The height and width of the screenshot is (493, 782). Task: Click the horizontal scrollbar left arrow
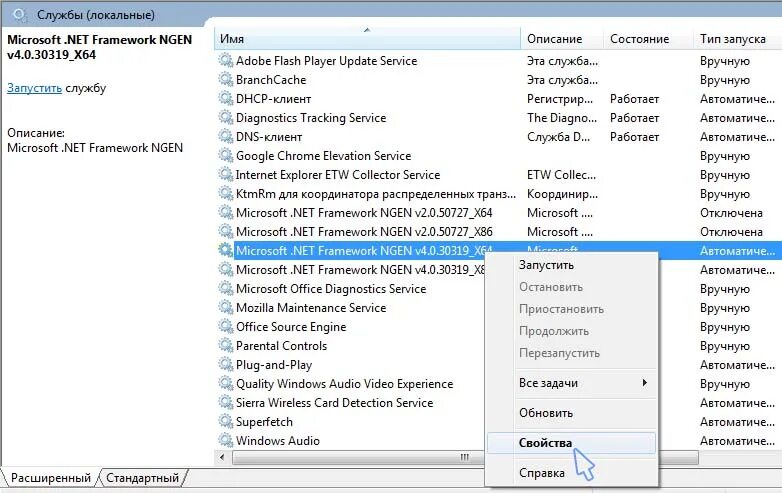click(222, 457)
